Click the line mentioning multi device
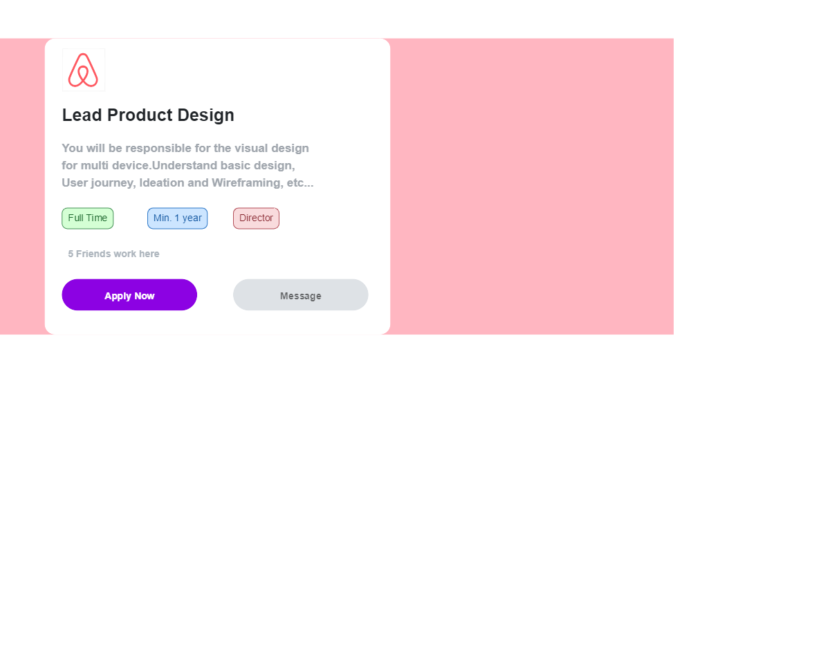 (178, 165)
